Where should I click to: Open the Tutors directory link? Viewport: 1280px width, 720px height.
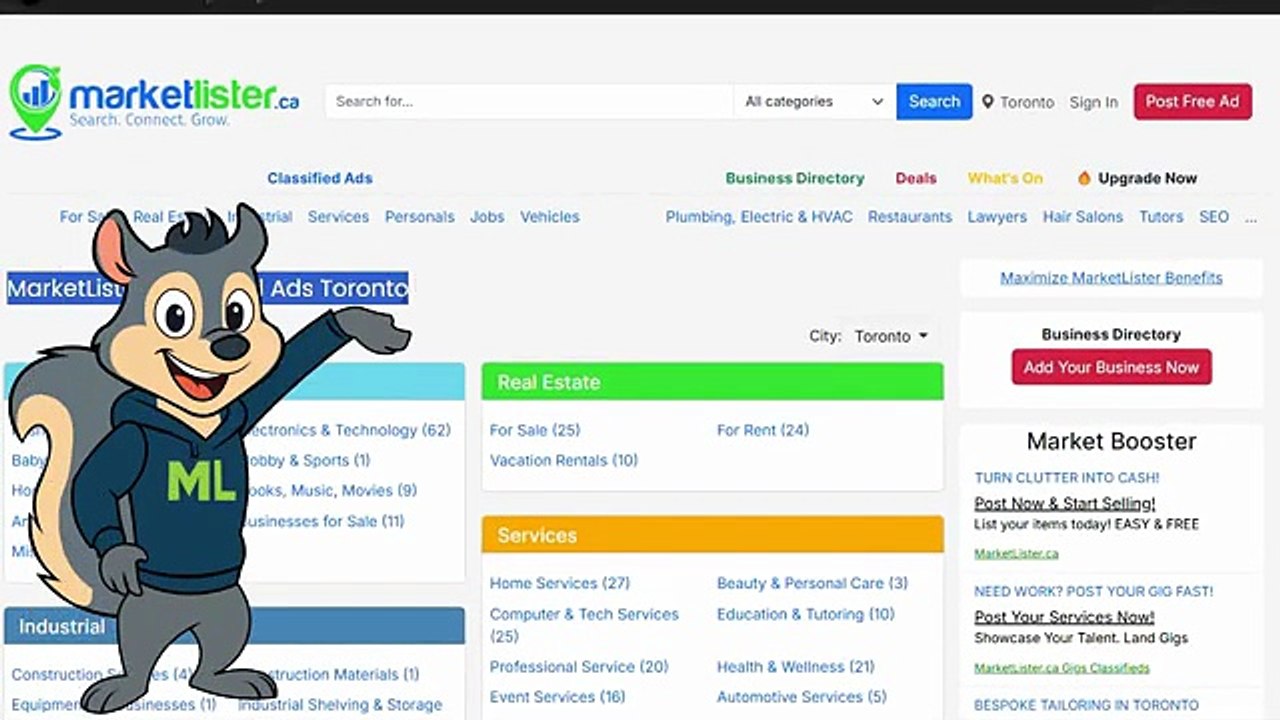point(1161,217)
